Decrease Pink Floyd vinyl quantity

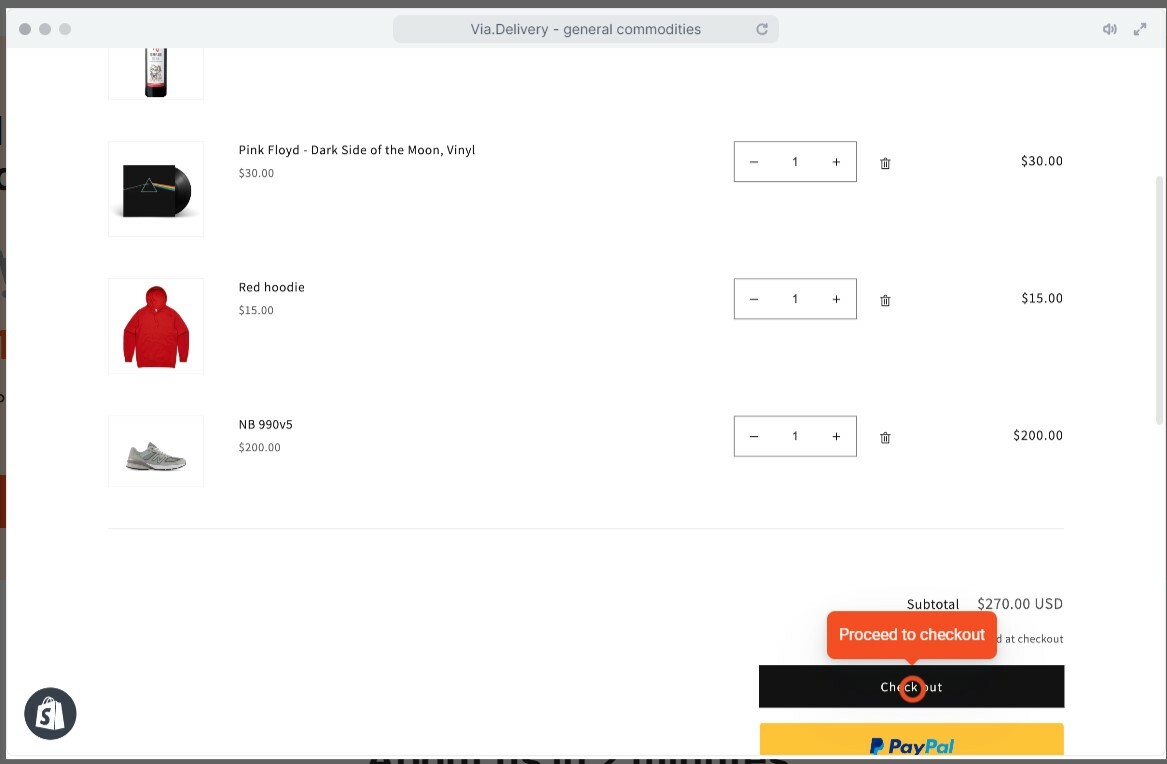754,162
